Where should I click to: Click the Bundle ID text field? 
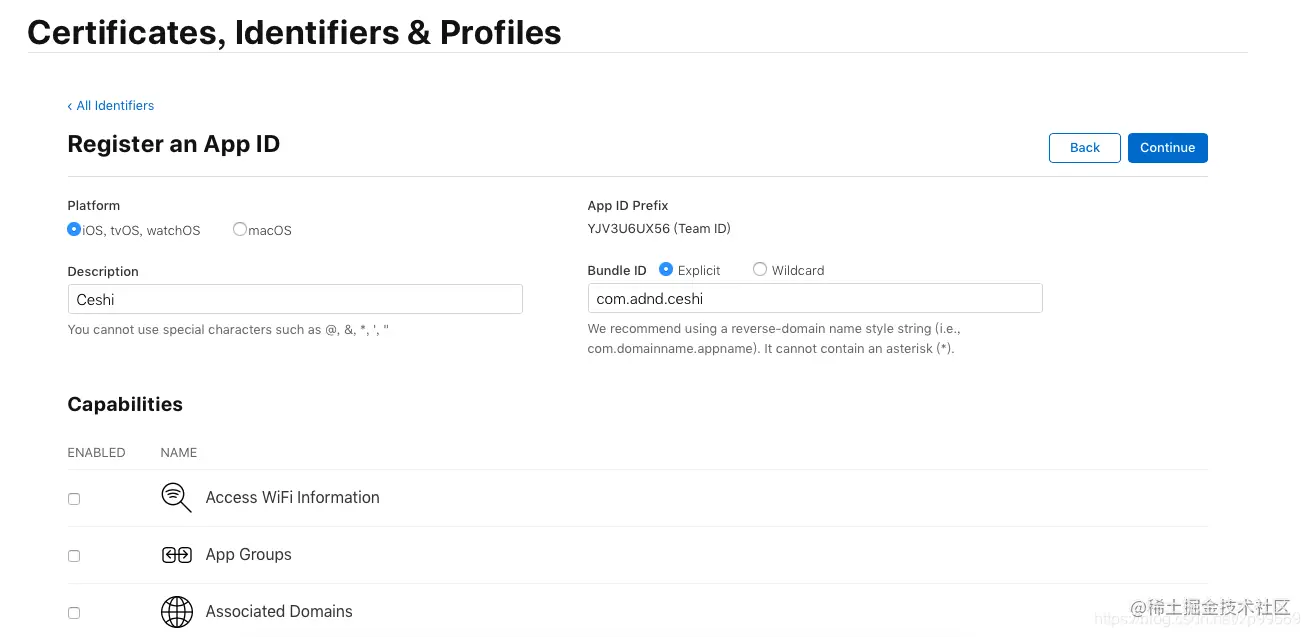pos(815,298)
